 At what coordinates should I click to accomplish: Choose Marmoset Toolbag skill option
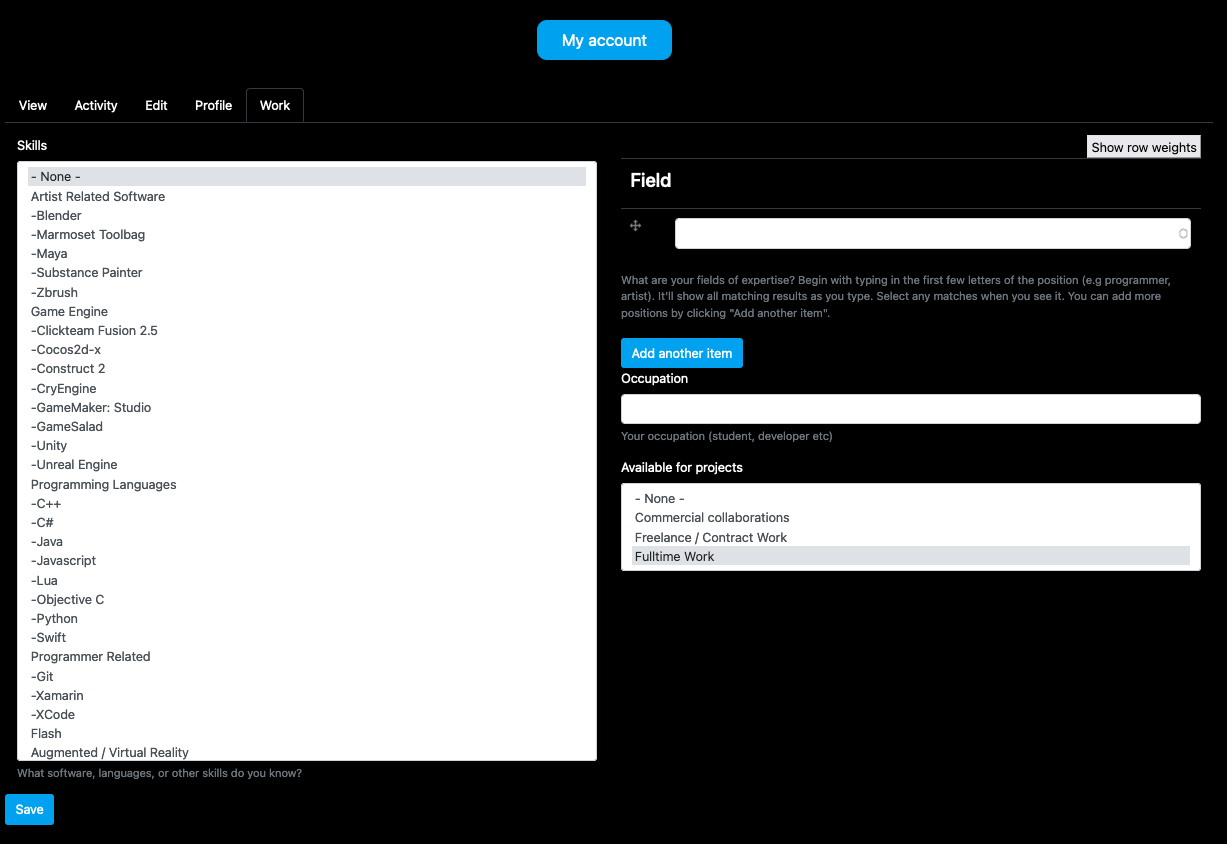pos(307,235)
